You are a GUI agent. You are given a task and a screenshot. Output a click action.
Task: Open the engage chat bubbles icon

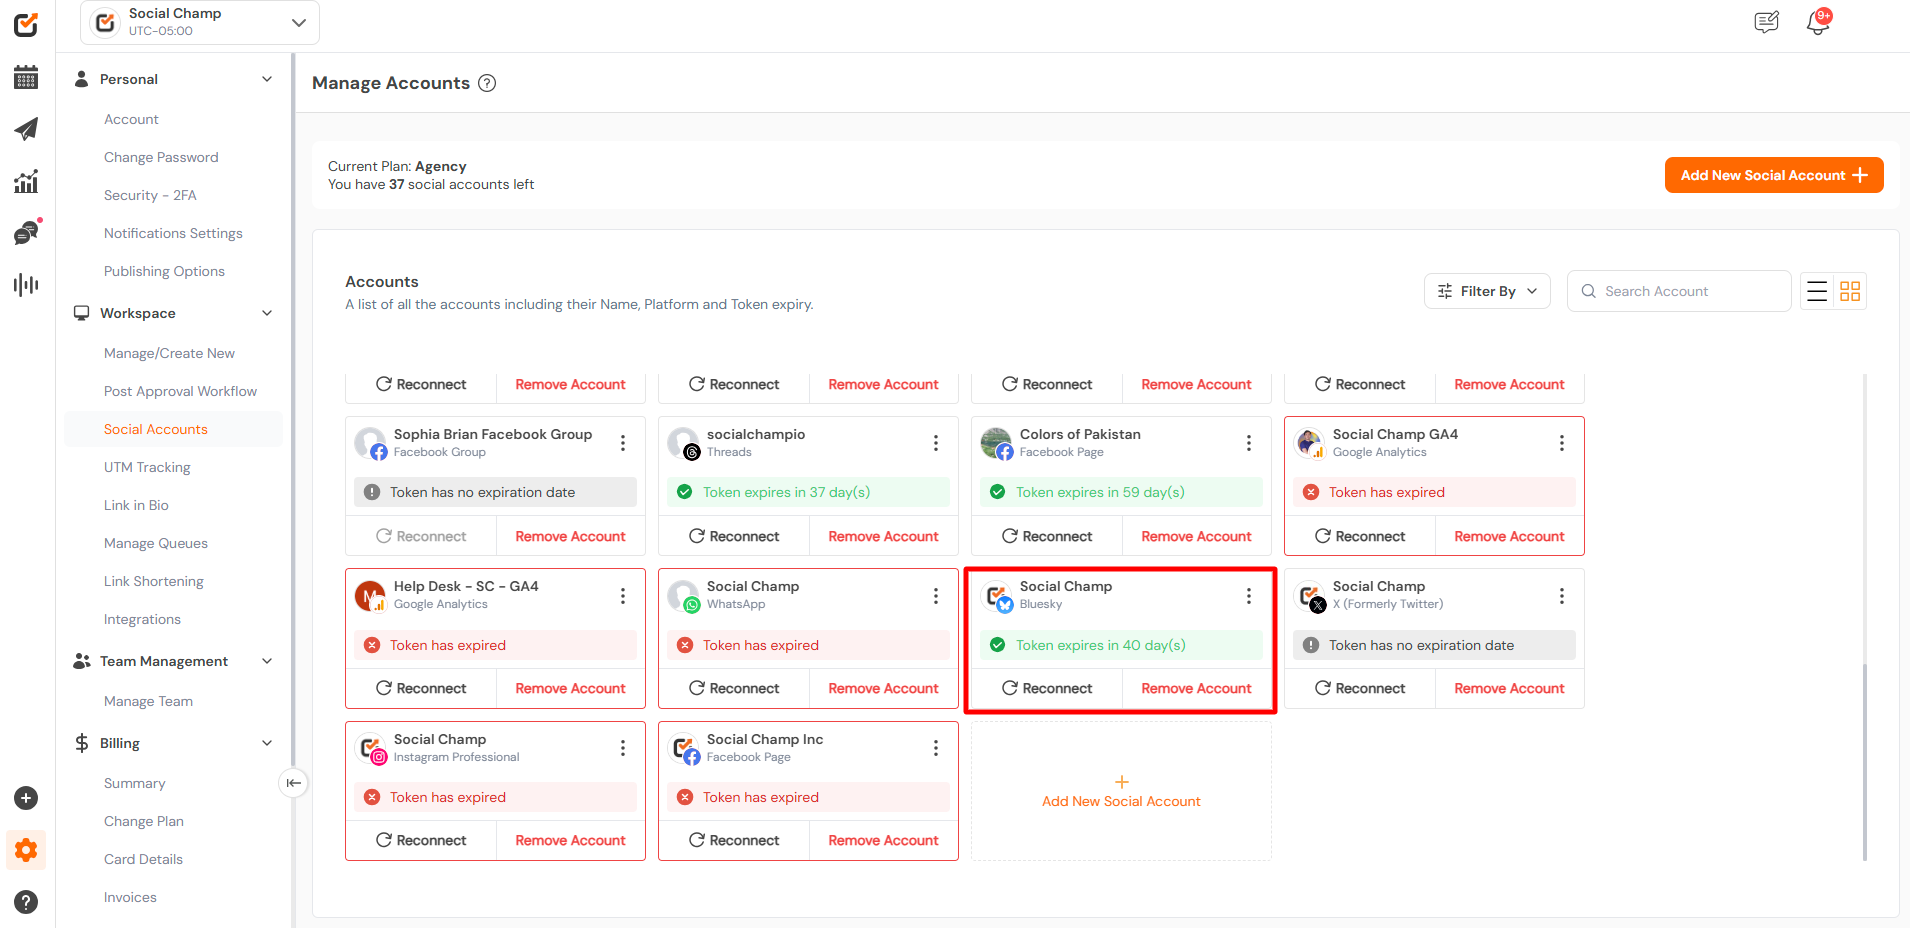point(26,233)
